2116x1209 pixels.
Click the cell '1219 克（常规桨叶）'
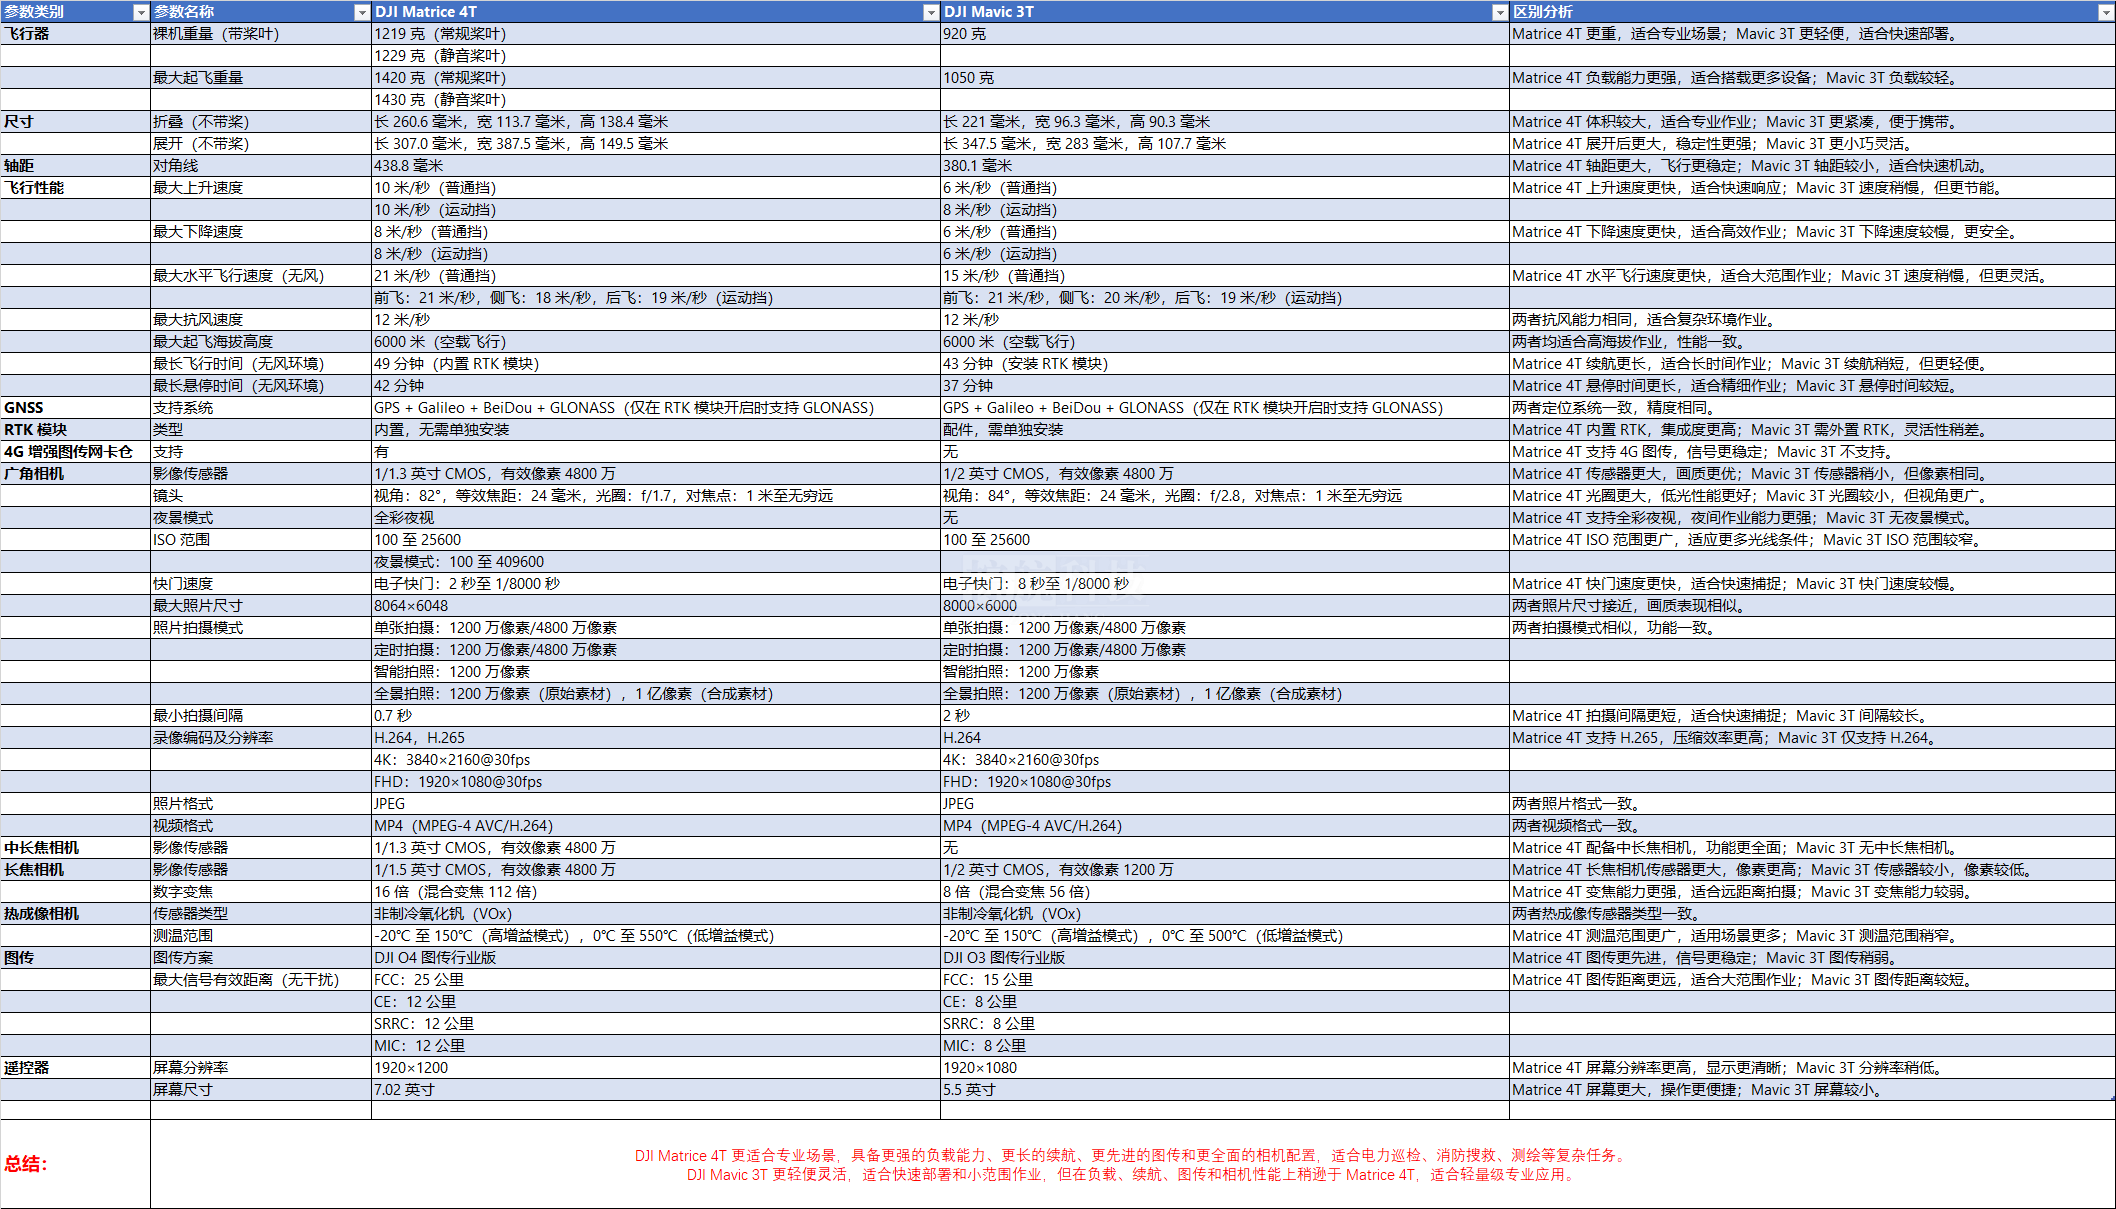655,34
